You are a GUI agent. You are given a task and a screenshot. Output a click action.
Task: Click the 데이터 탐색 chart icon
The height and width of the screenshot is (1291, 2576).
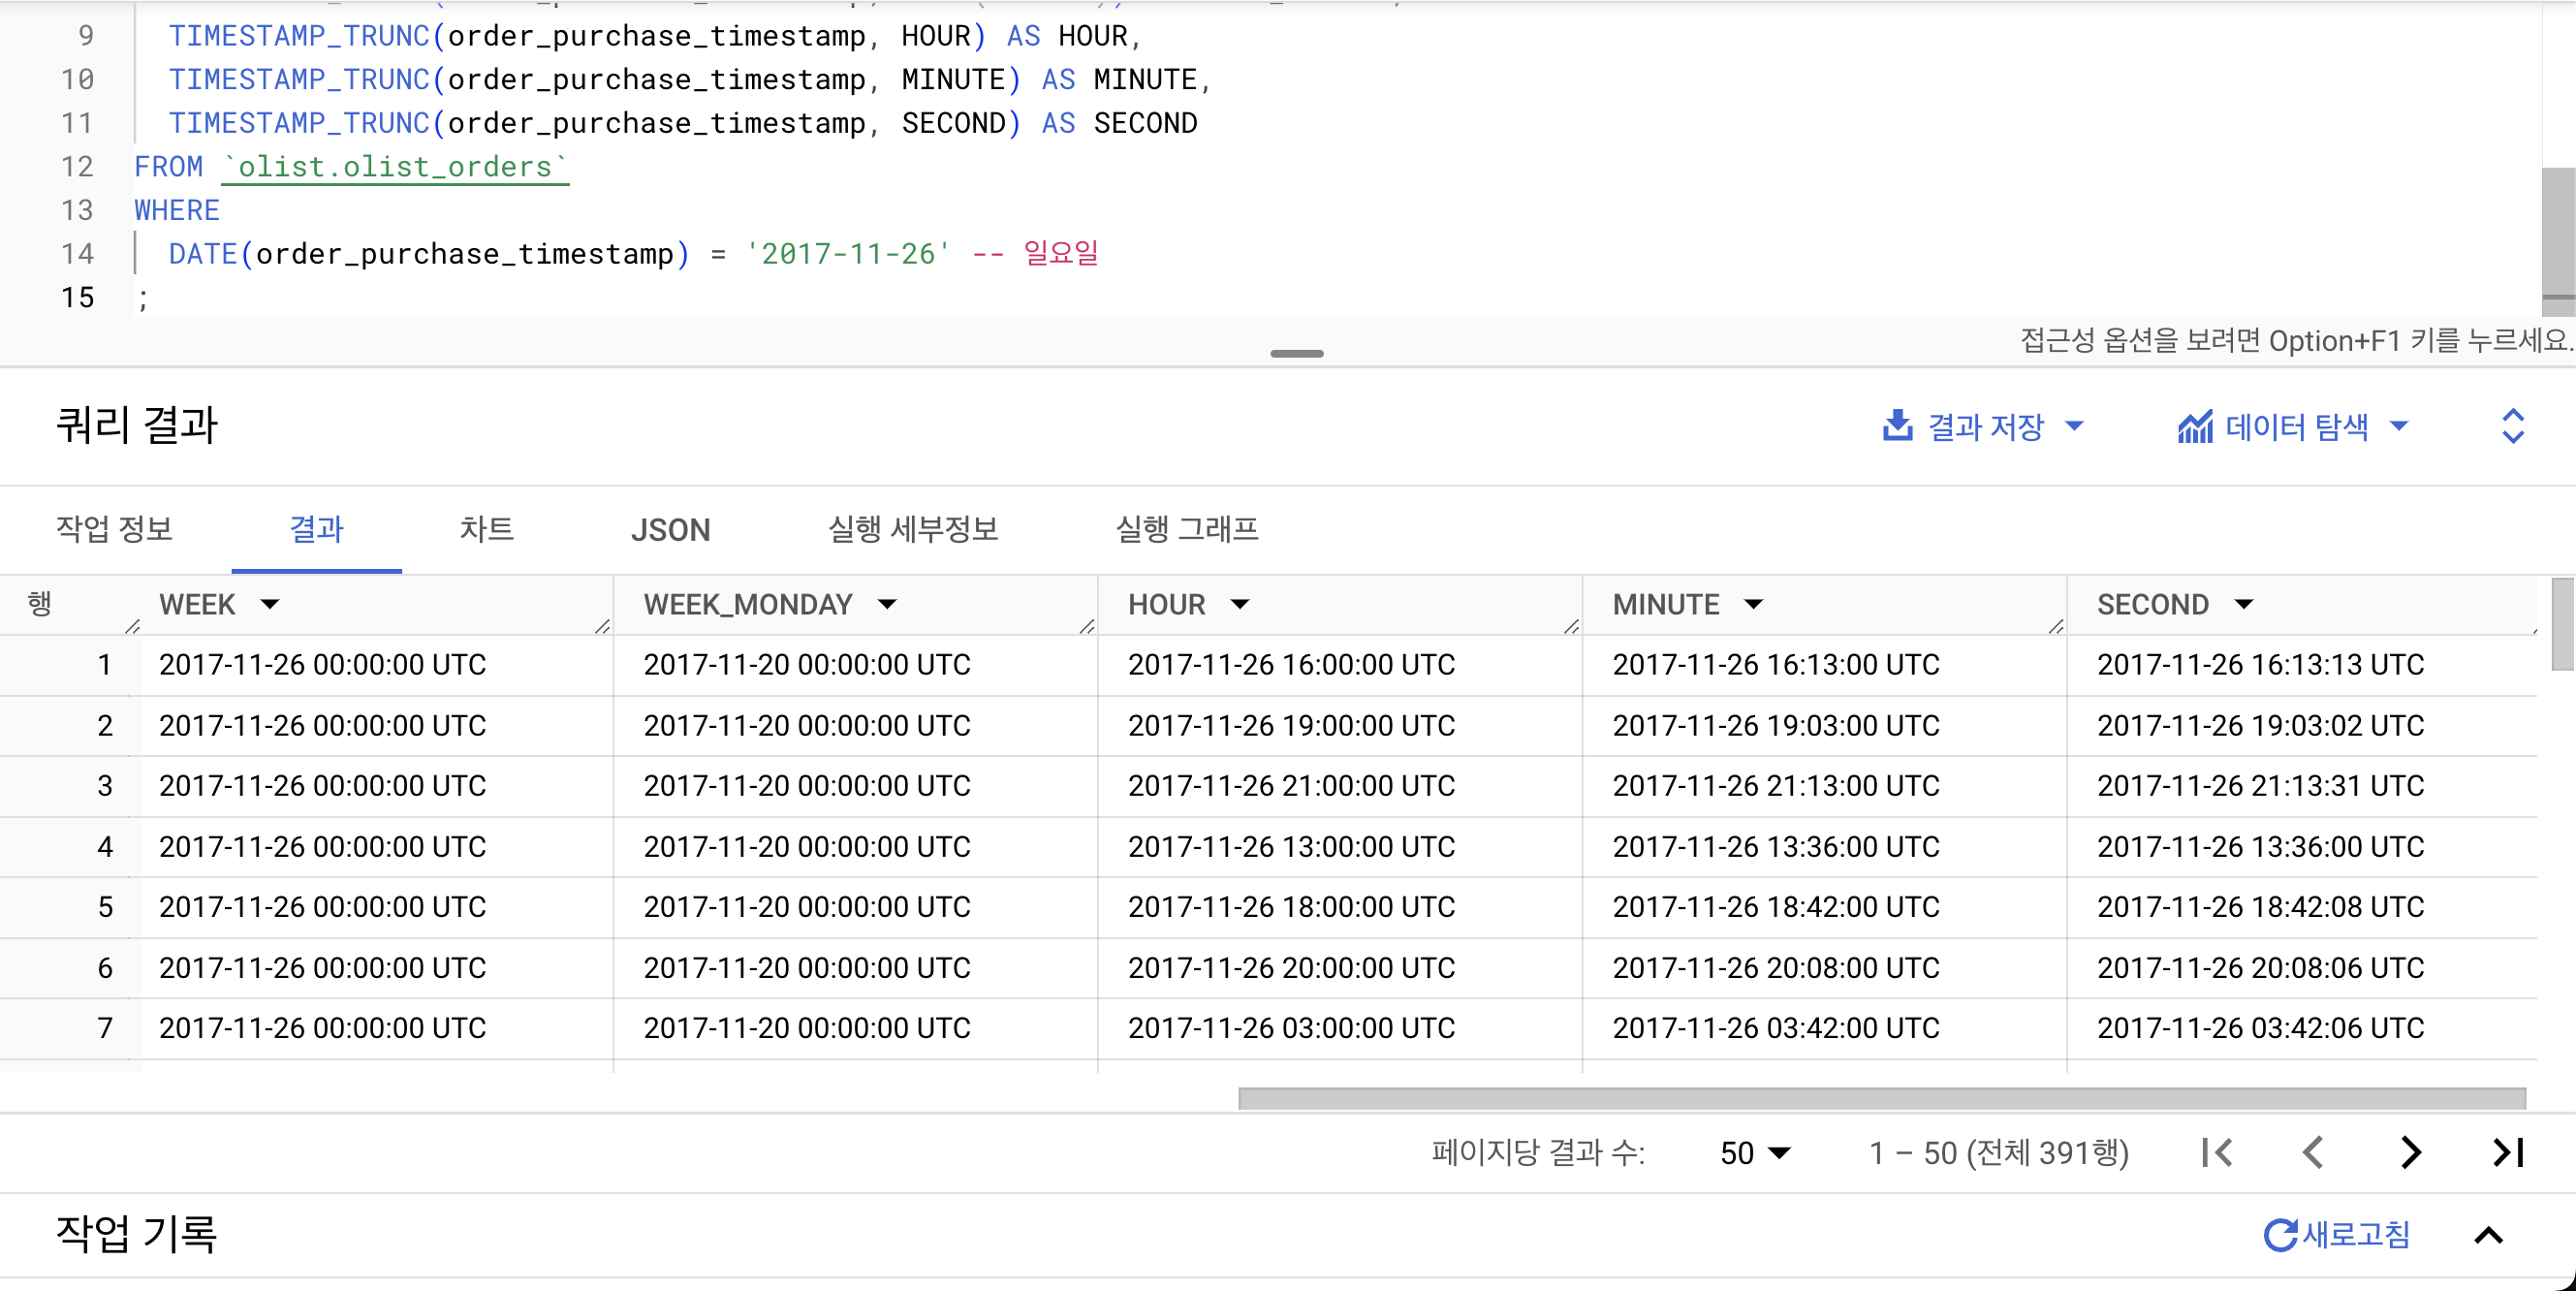(2195, 427)
